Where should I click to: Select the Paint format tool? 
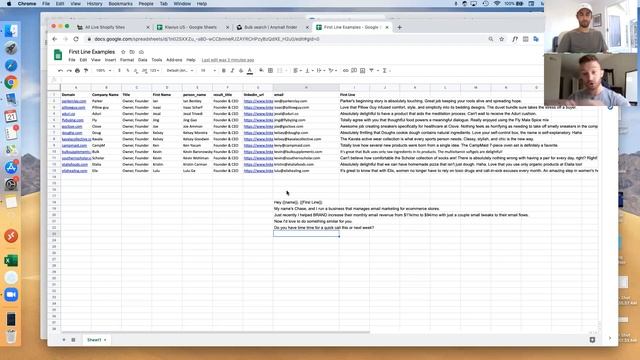[86, 71]
